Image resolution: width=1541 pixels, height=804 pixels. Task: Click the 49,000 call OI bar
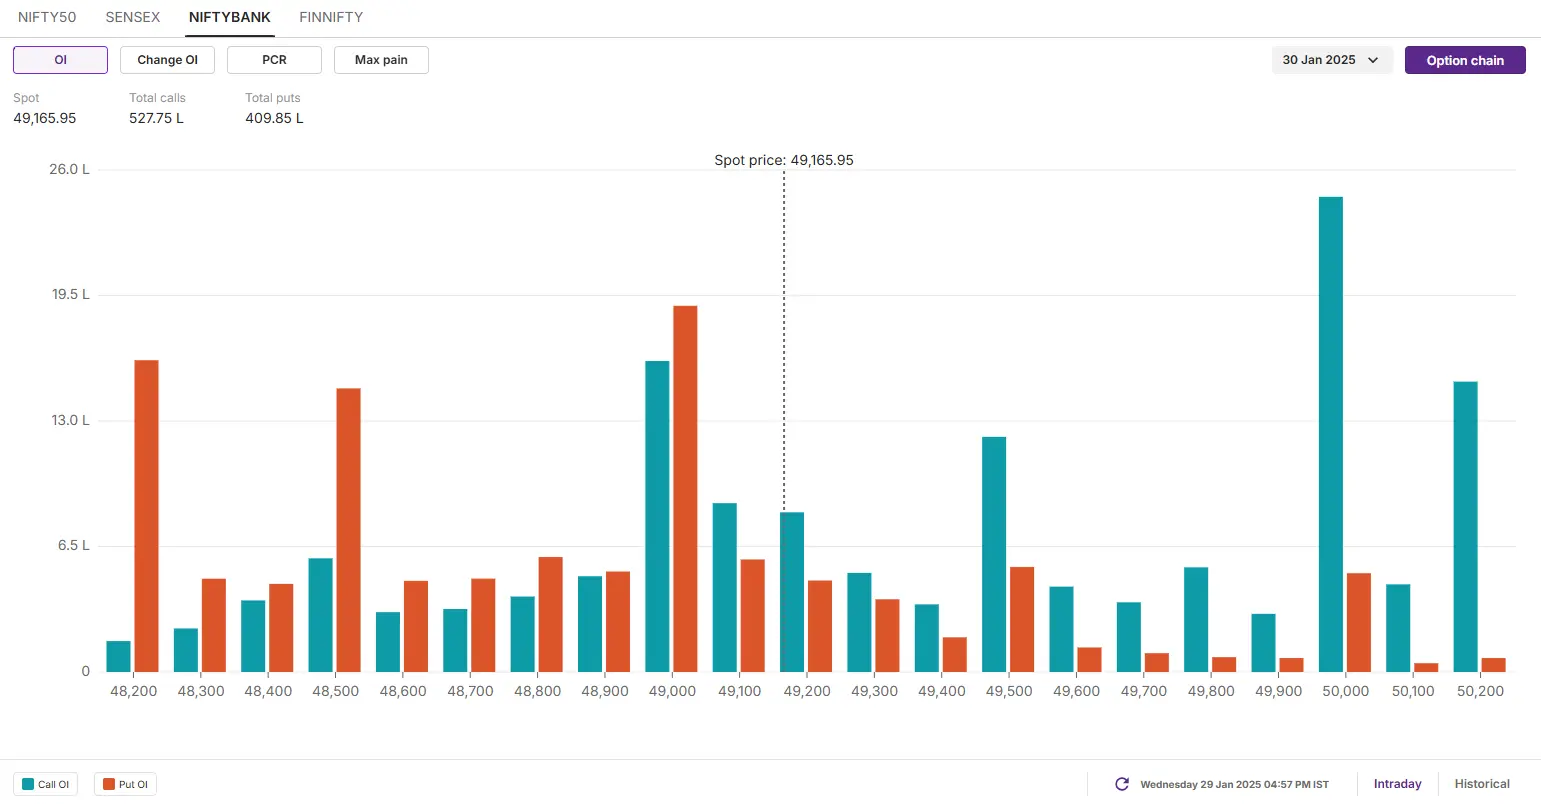(x=657, y=516)
